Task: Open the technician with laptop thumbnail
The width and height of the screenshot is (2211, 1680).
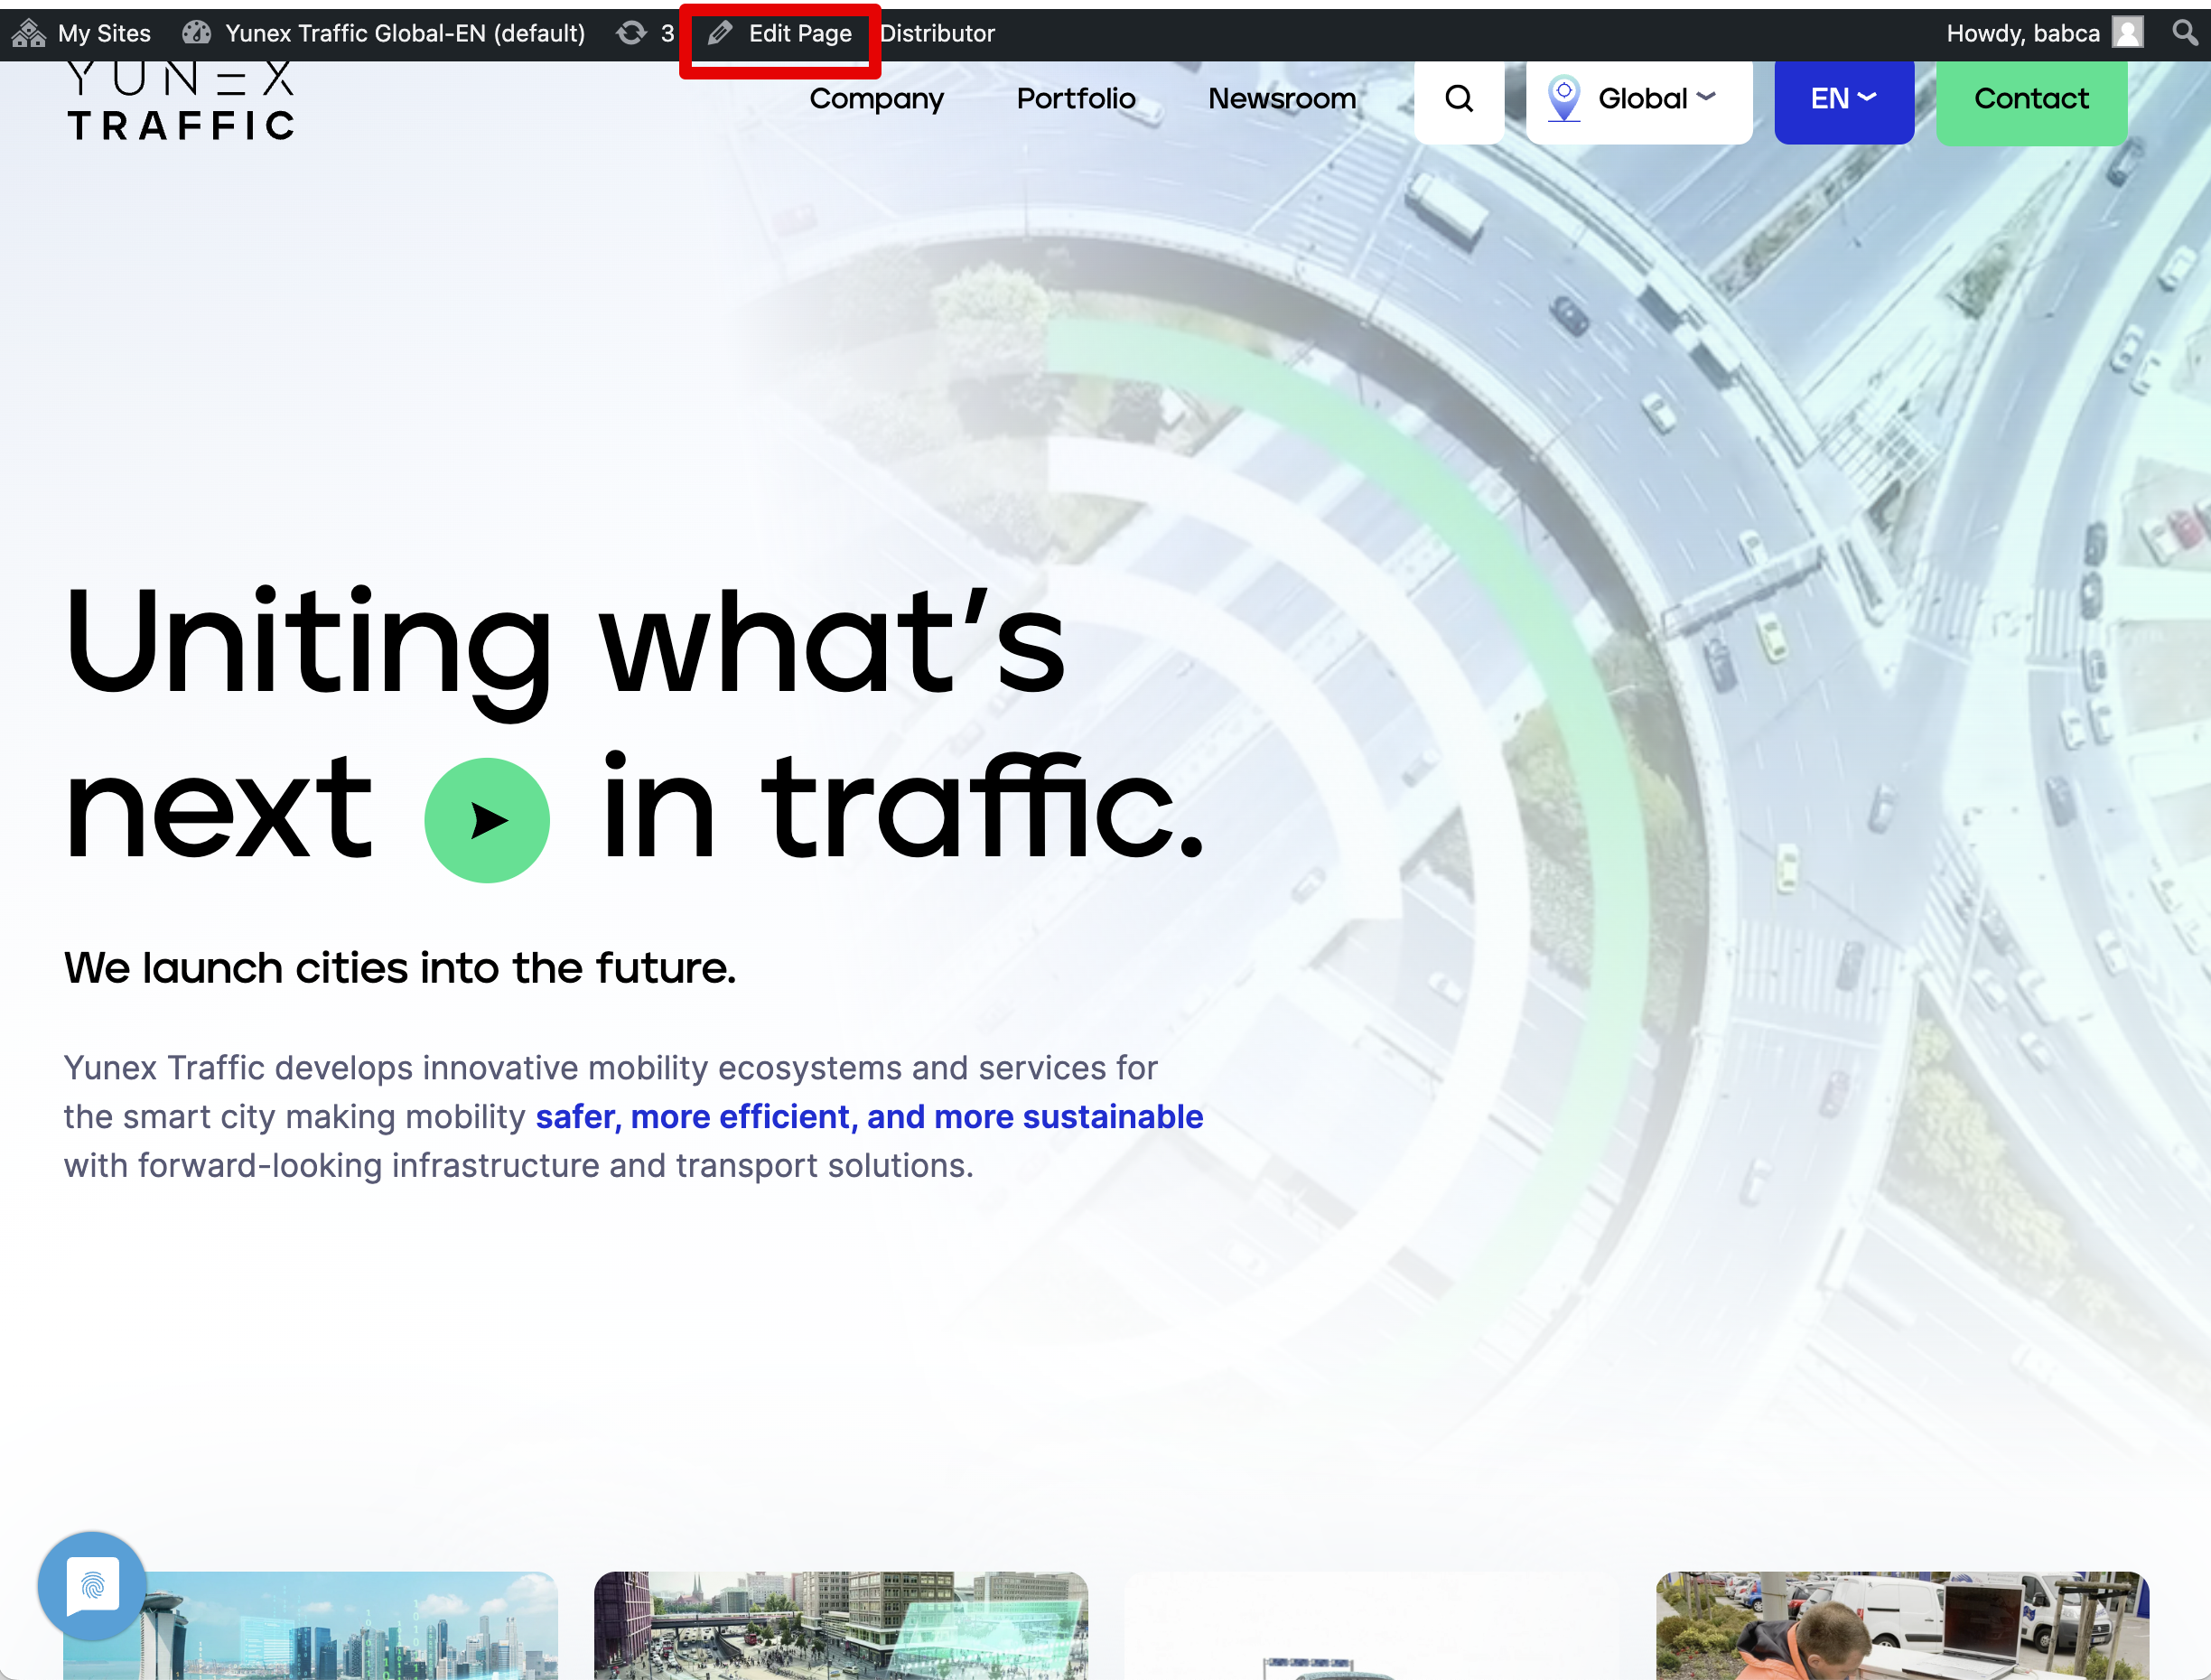Action: pos(1901,1625)
